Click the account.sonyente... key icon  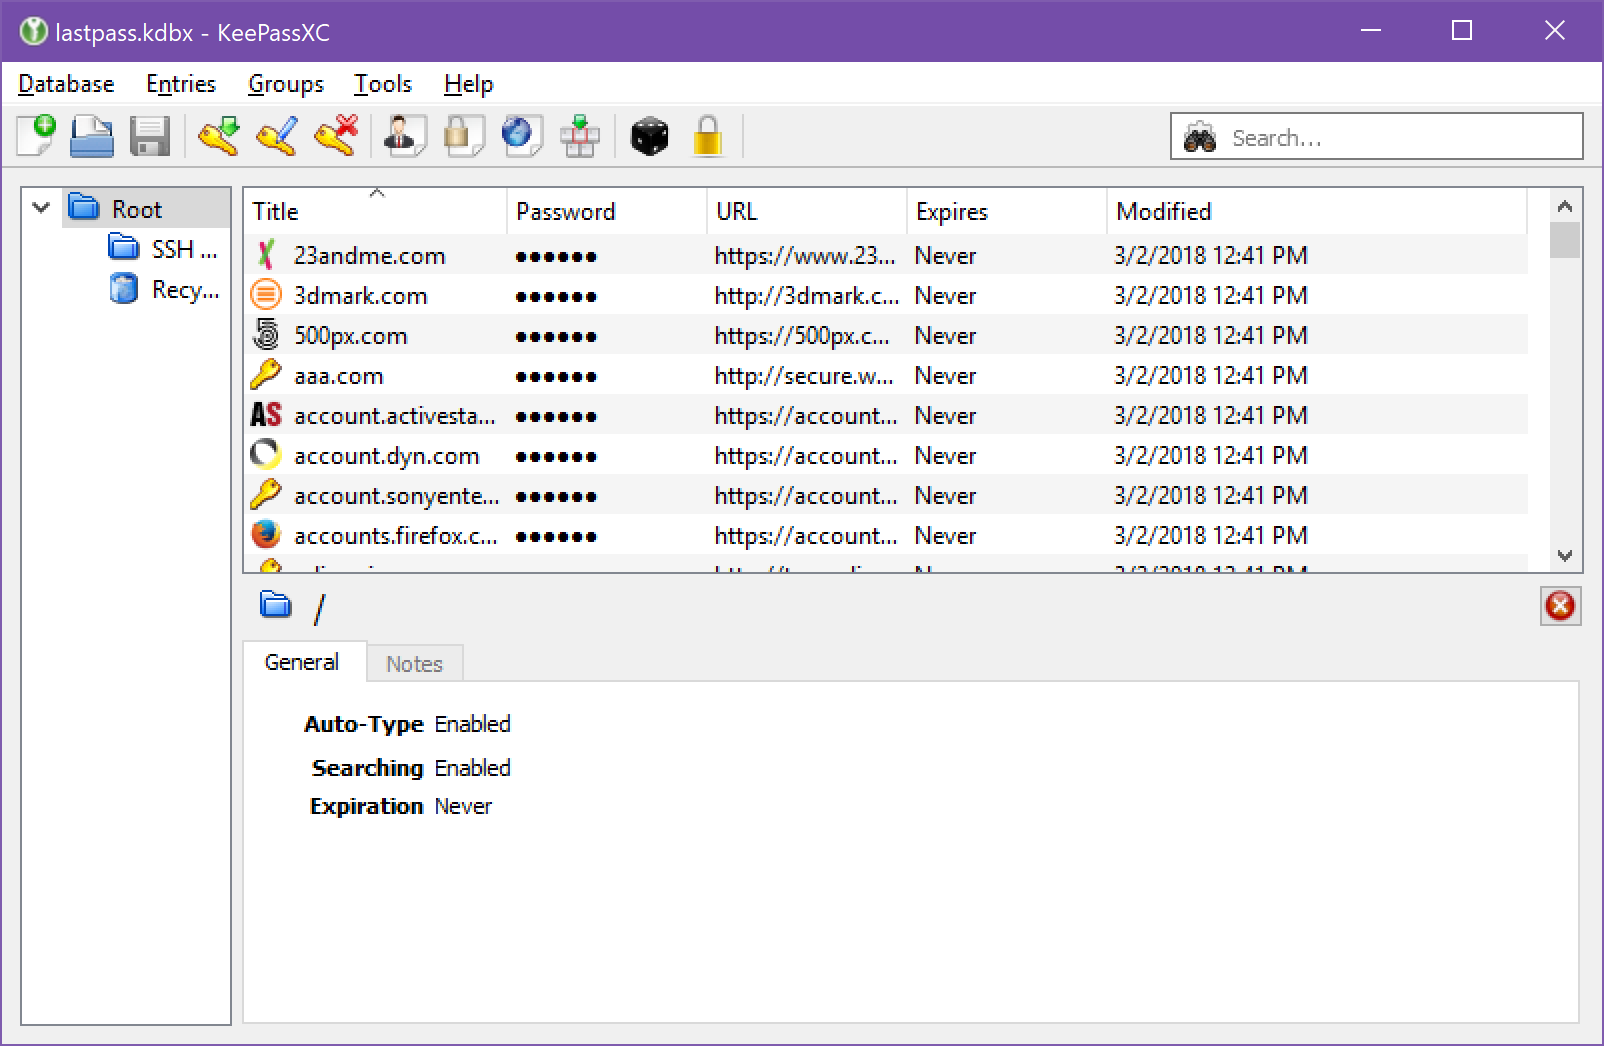265,495
